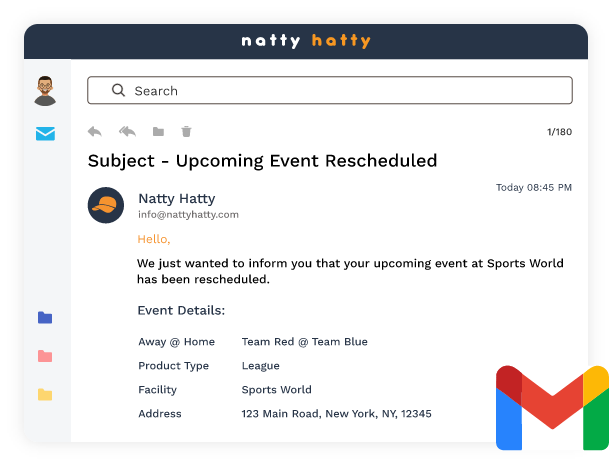Click inside the Search input field
This screenshot has height=466, width=612.
coord(340,90)
